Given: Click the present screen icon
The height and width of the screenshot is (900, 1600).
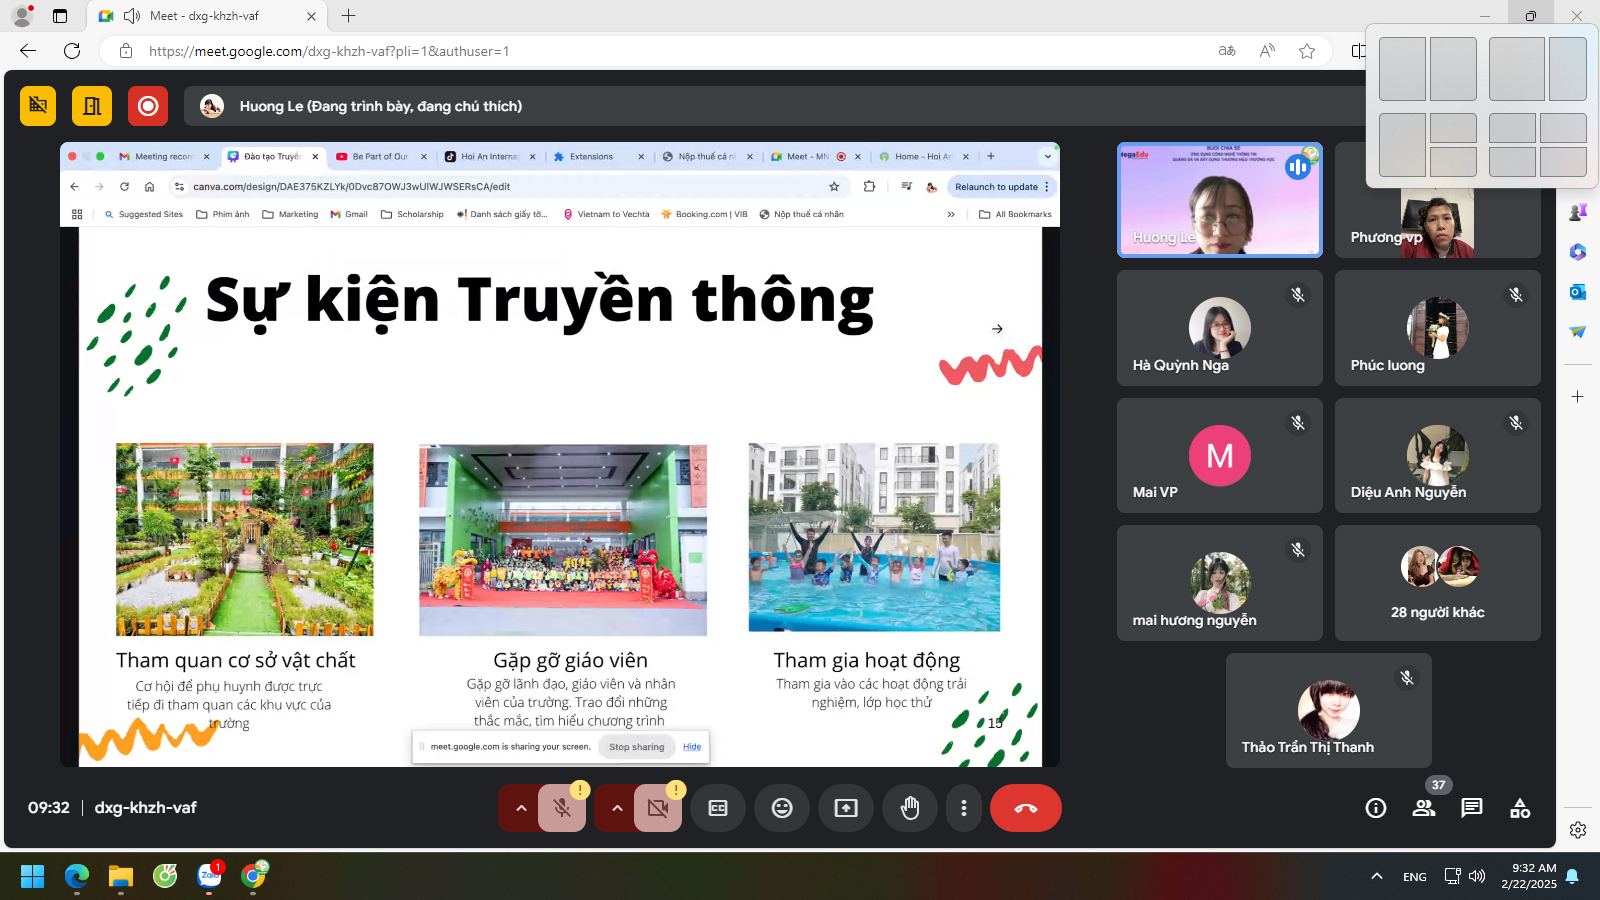Looking at the screenshot, I should tap(846, 808).
